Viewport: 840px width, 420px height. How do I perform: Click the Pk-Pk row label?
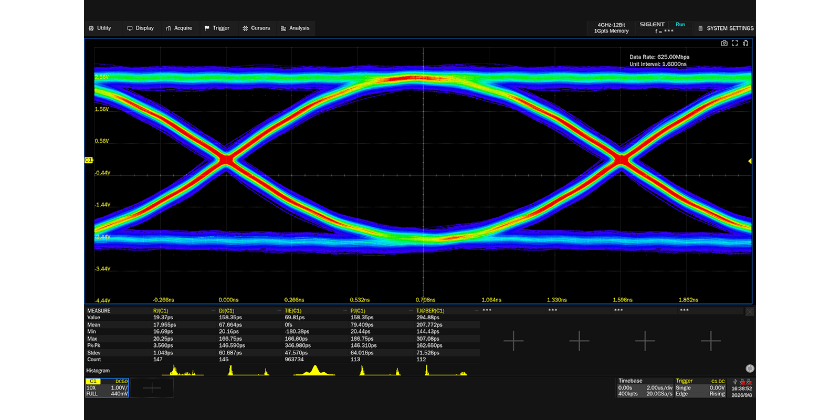pos(93,346)
